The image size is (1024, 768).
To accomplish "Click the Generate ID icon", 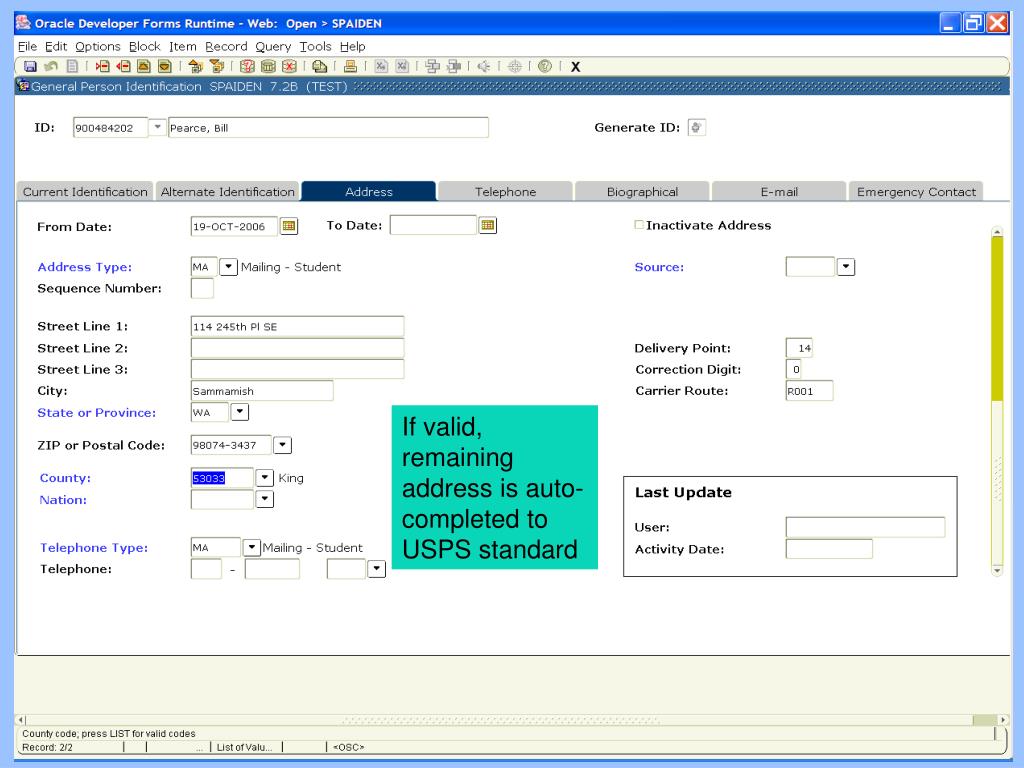I will 696,127.
